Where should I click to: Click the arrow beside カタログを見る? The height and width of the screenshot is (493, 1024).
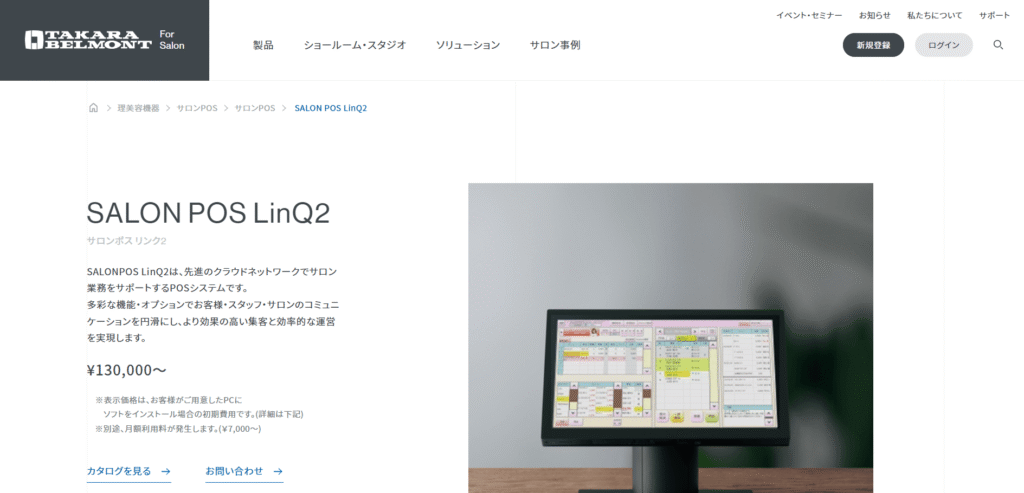(x=166, y=471)
